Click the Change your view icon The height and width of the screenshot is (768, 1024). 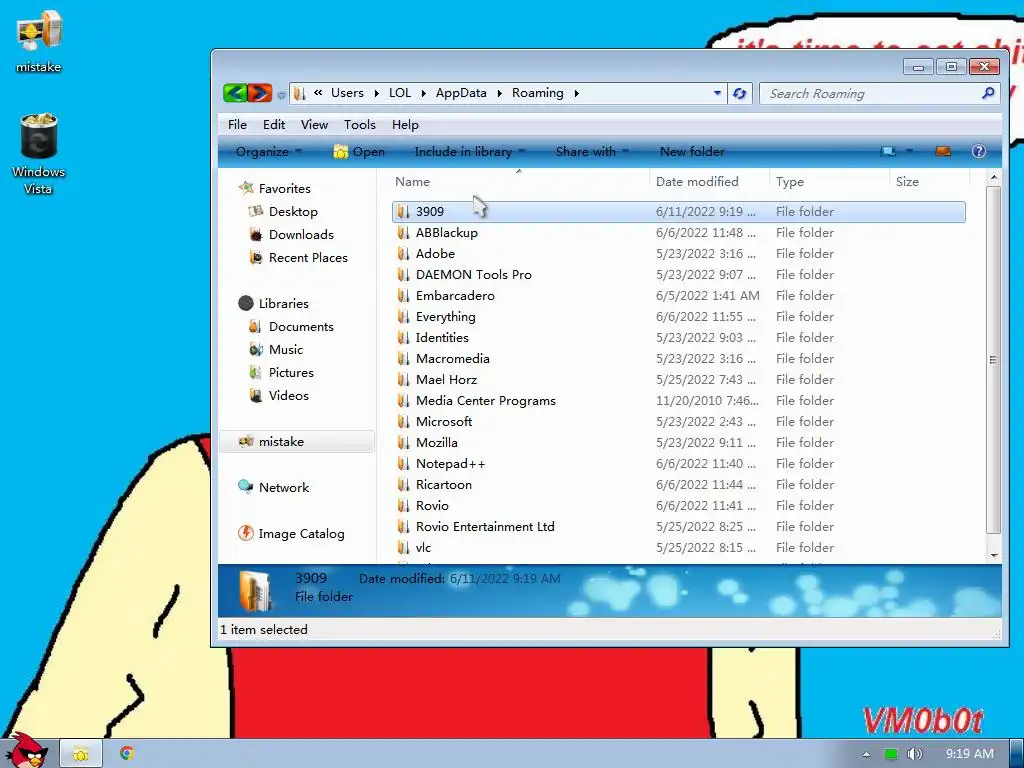[888, 152]
